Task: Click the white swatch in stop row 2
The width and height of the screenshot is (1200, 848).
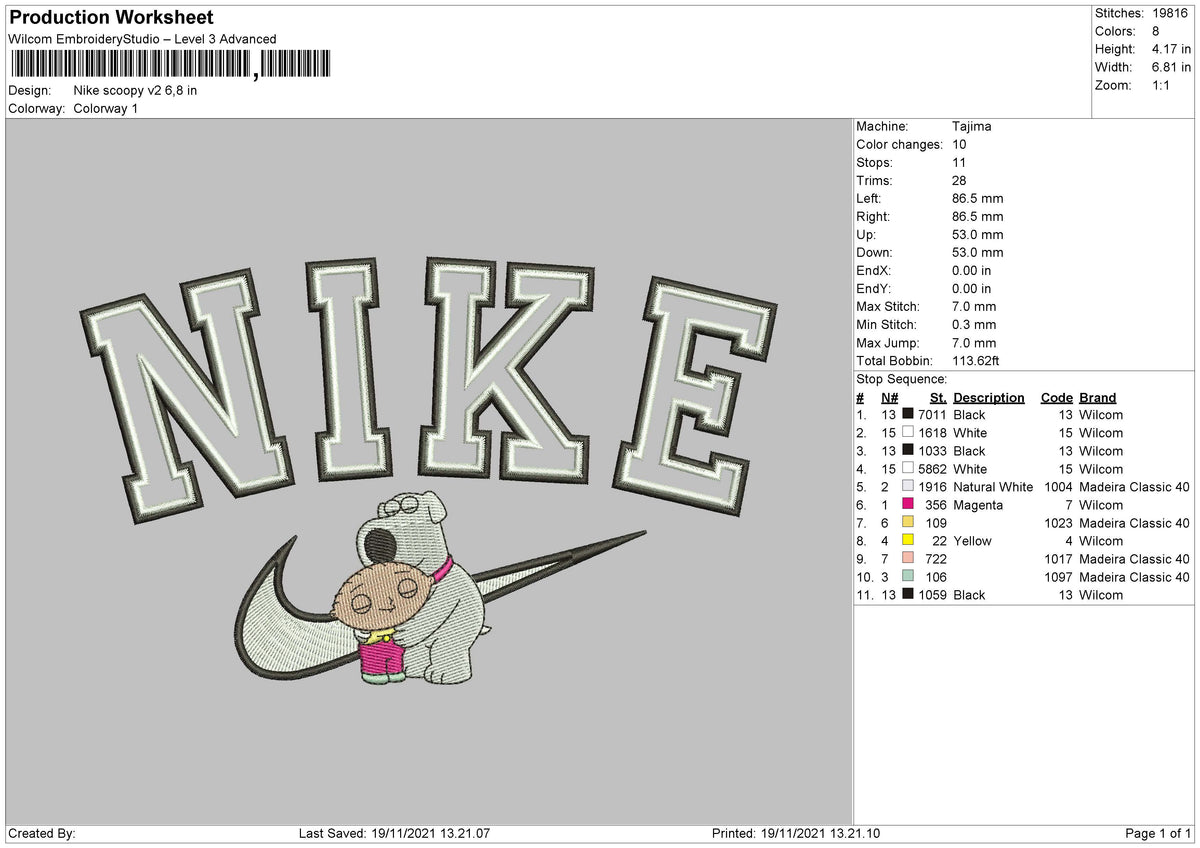Action: click(908, 433)
